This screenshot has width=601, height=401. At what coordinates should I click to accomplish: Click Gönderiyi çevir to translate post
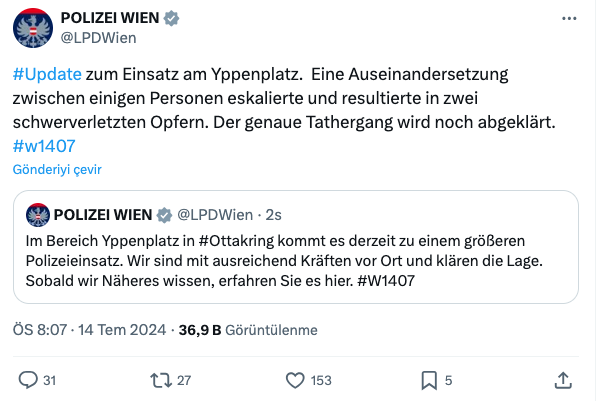pyautogui.click(x=57, y=169)
